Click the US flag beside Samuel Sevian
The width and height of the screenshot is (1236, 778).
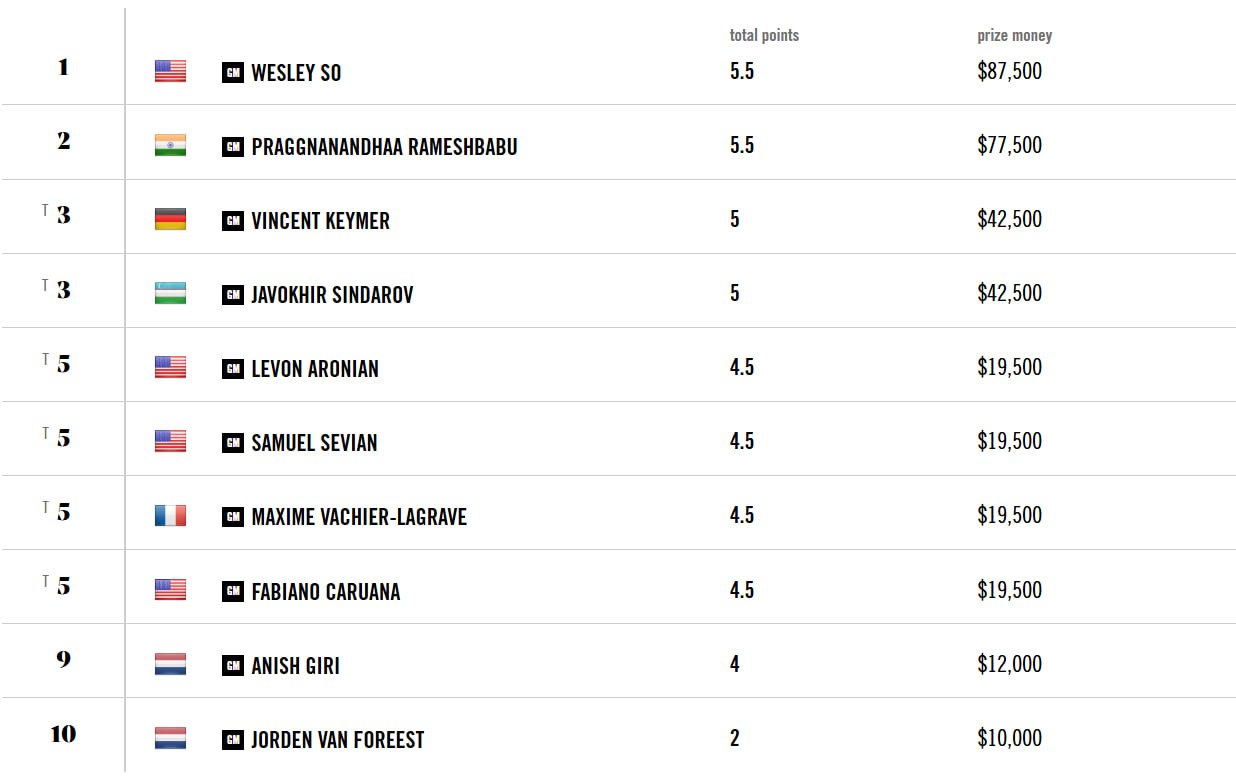pyautogui.click(x=170, y=441)
